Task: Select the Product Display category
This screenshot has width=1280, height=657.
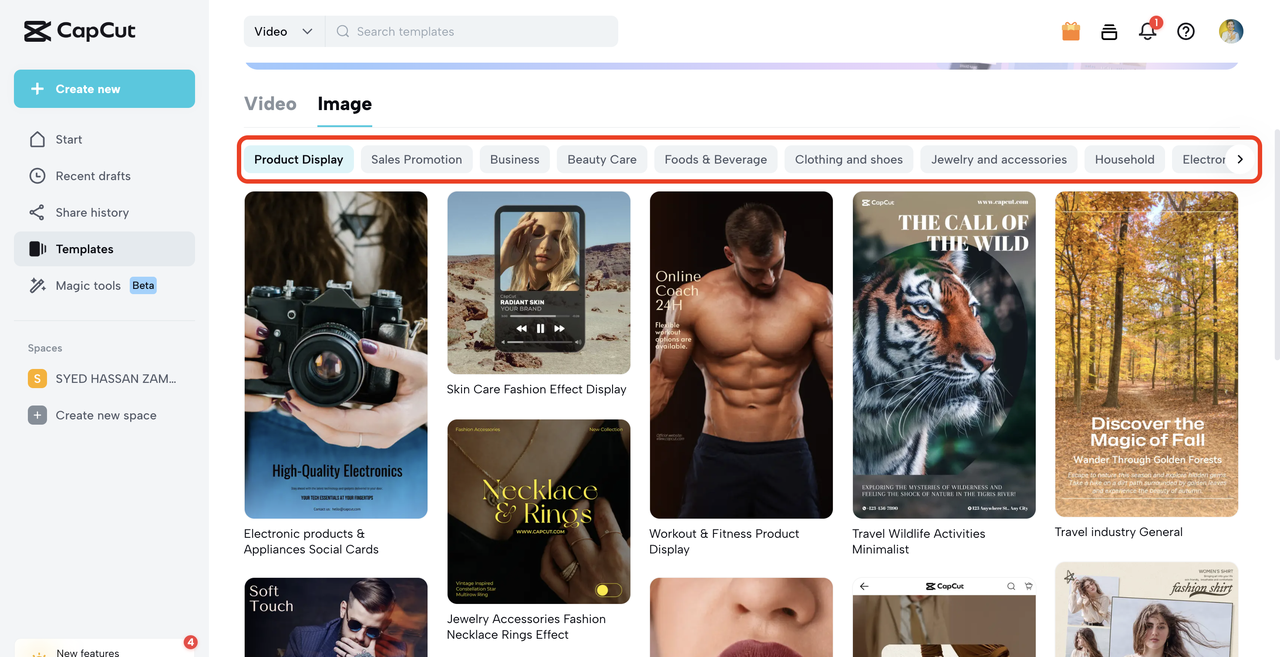Action: click(298, 159)
